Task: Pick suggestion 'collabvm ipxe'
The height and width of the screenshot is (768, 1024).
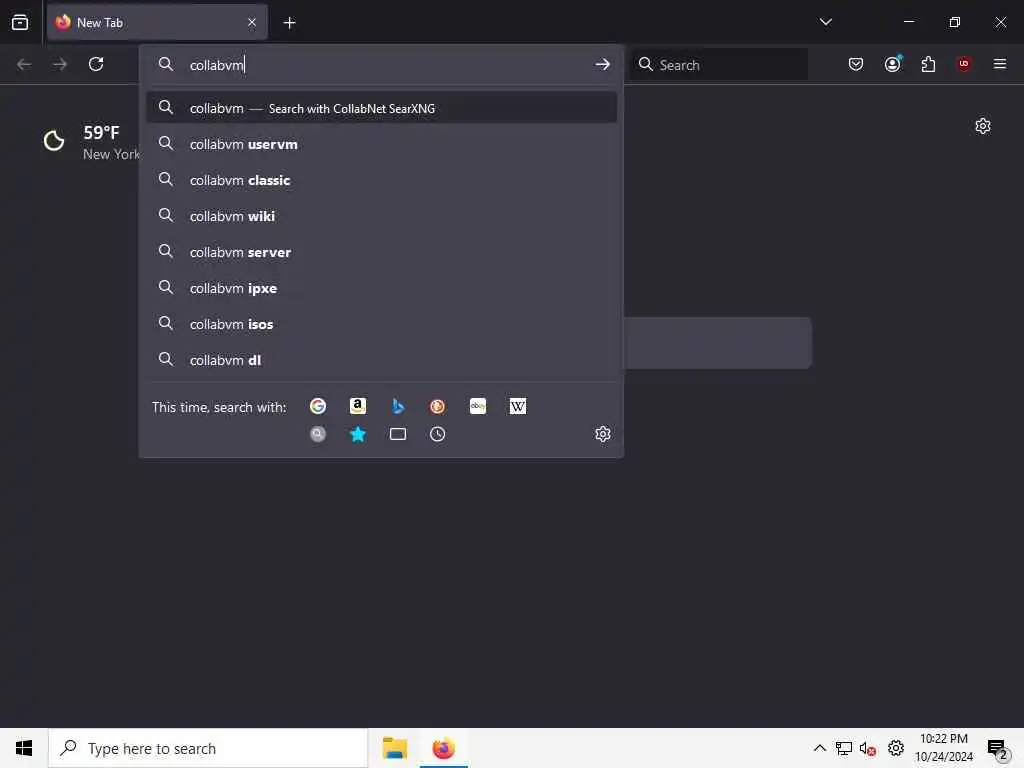Action: pyautogui.click(x=381, y=288)
